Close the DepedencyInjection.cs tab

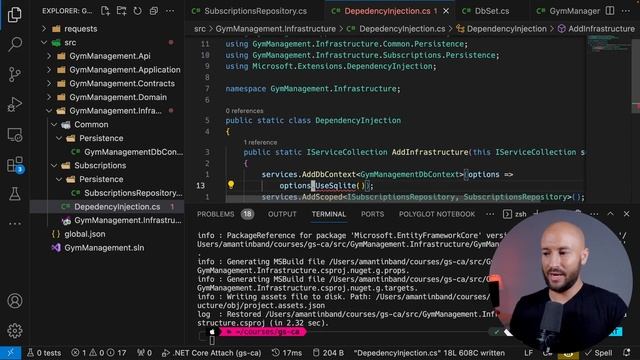pyautogui.click(x=446, y=11)
